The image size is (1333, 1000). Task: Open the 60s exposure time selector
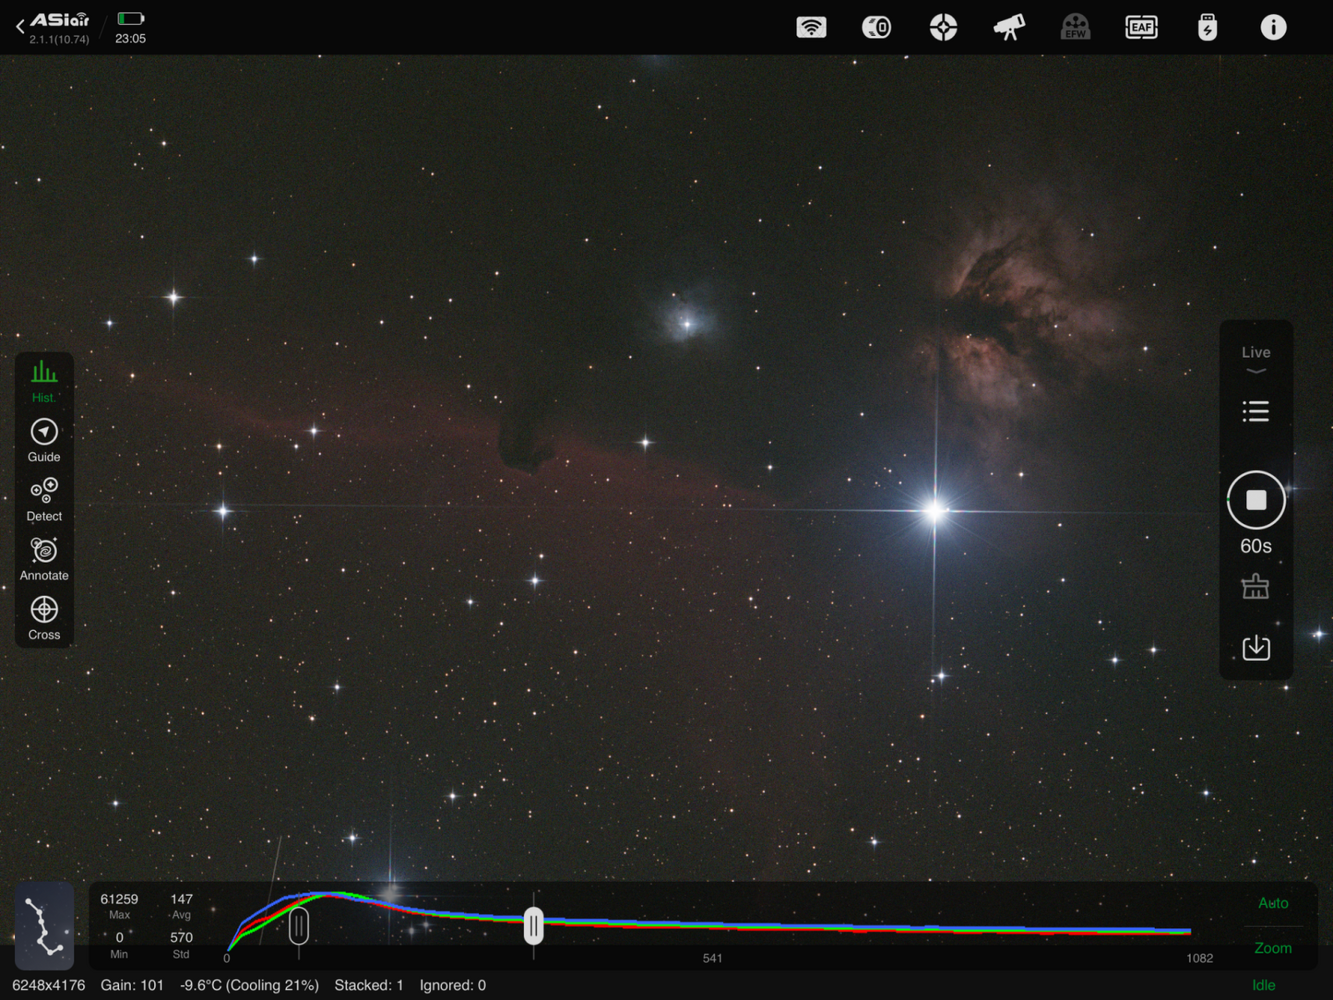click(x=1256, y=546)
